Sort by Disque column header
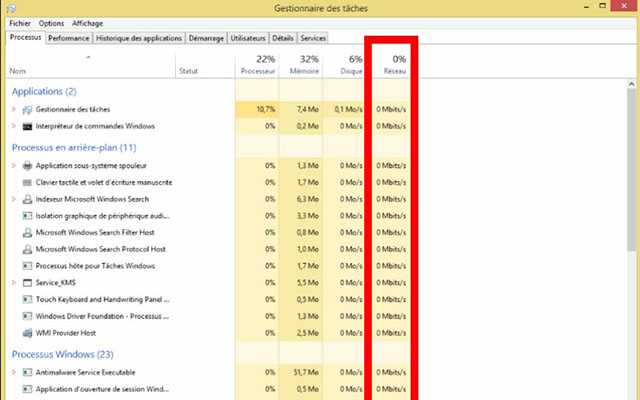The height and width of the screenshot is (400, 640). [343, 65]
